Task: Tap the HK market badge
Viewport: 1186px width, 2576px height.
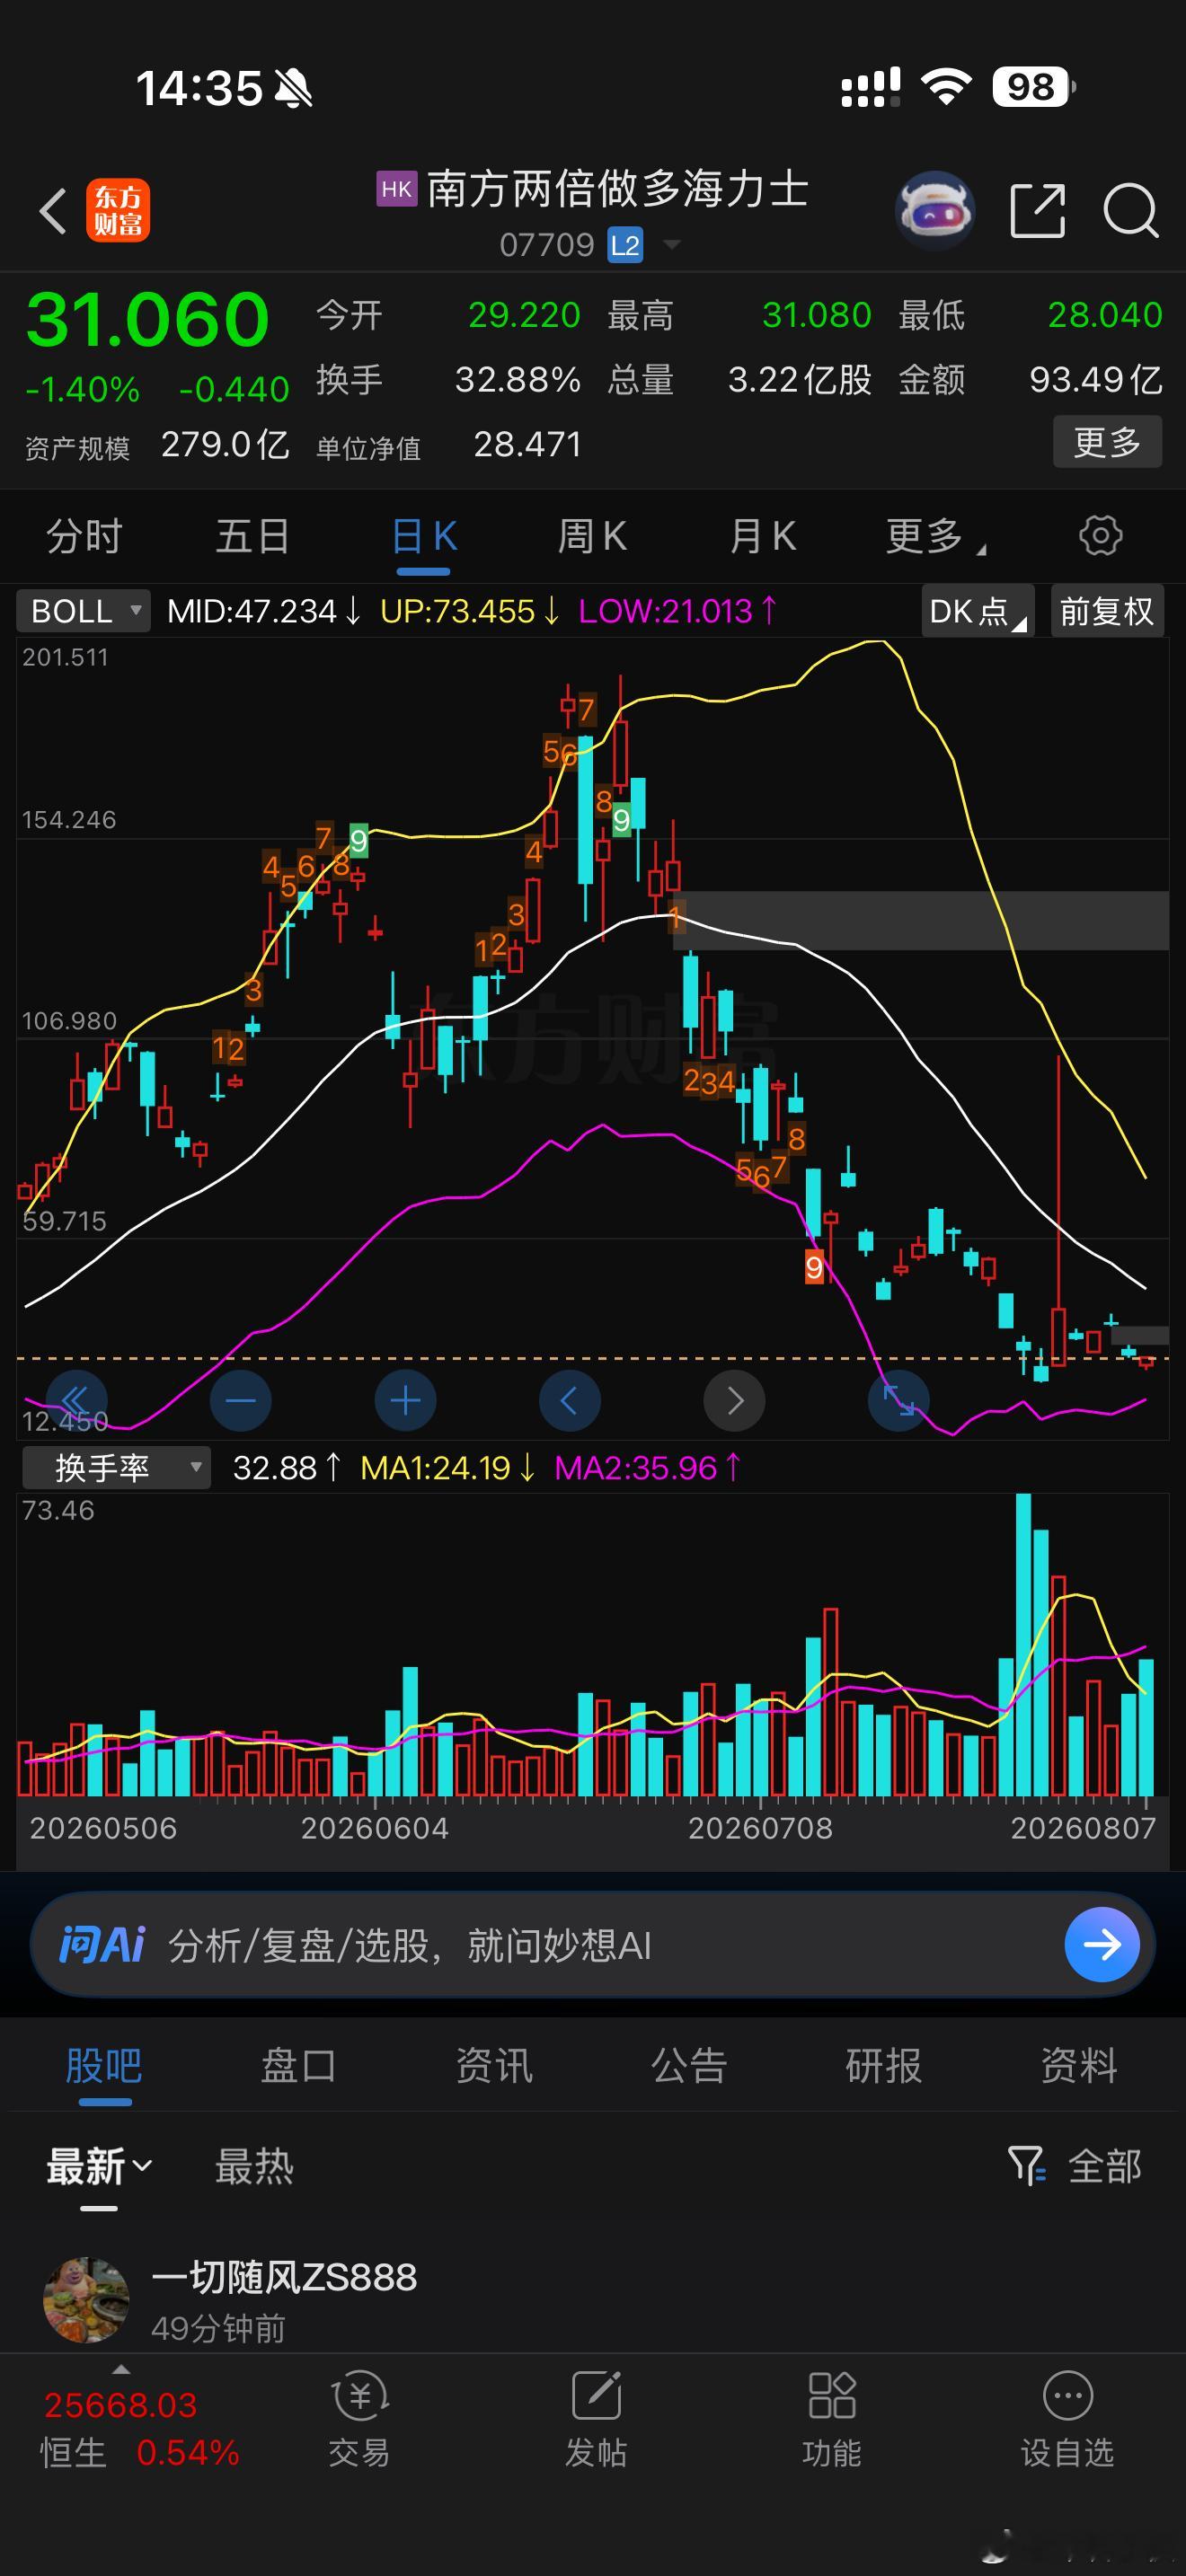Action: [x=396, y=189]
